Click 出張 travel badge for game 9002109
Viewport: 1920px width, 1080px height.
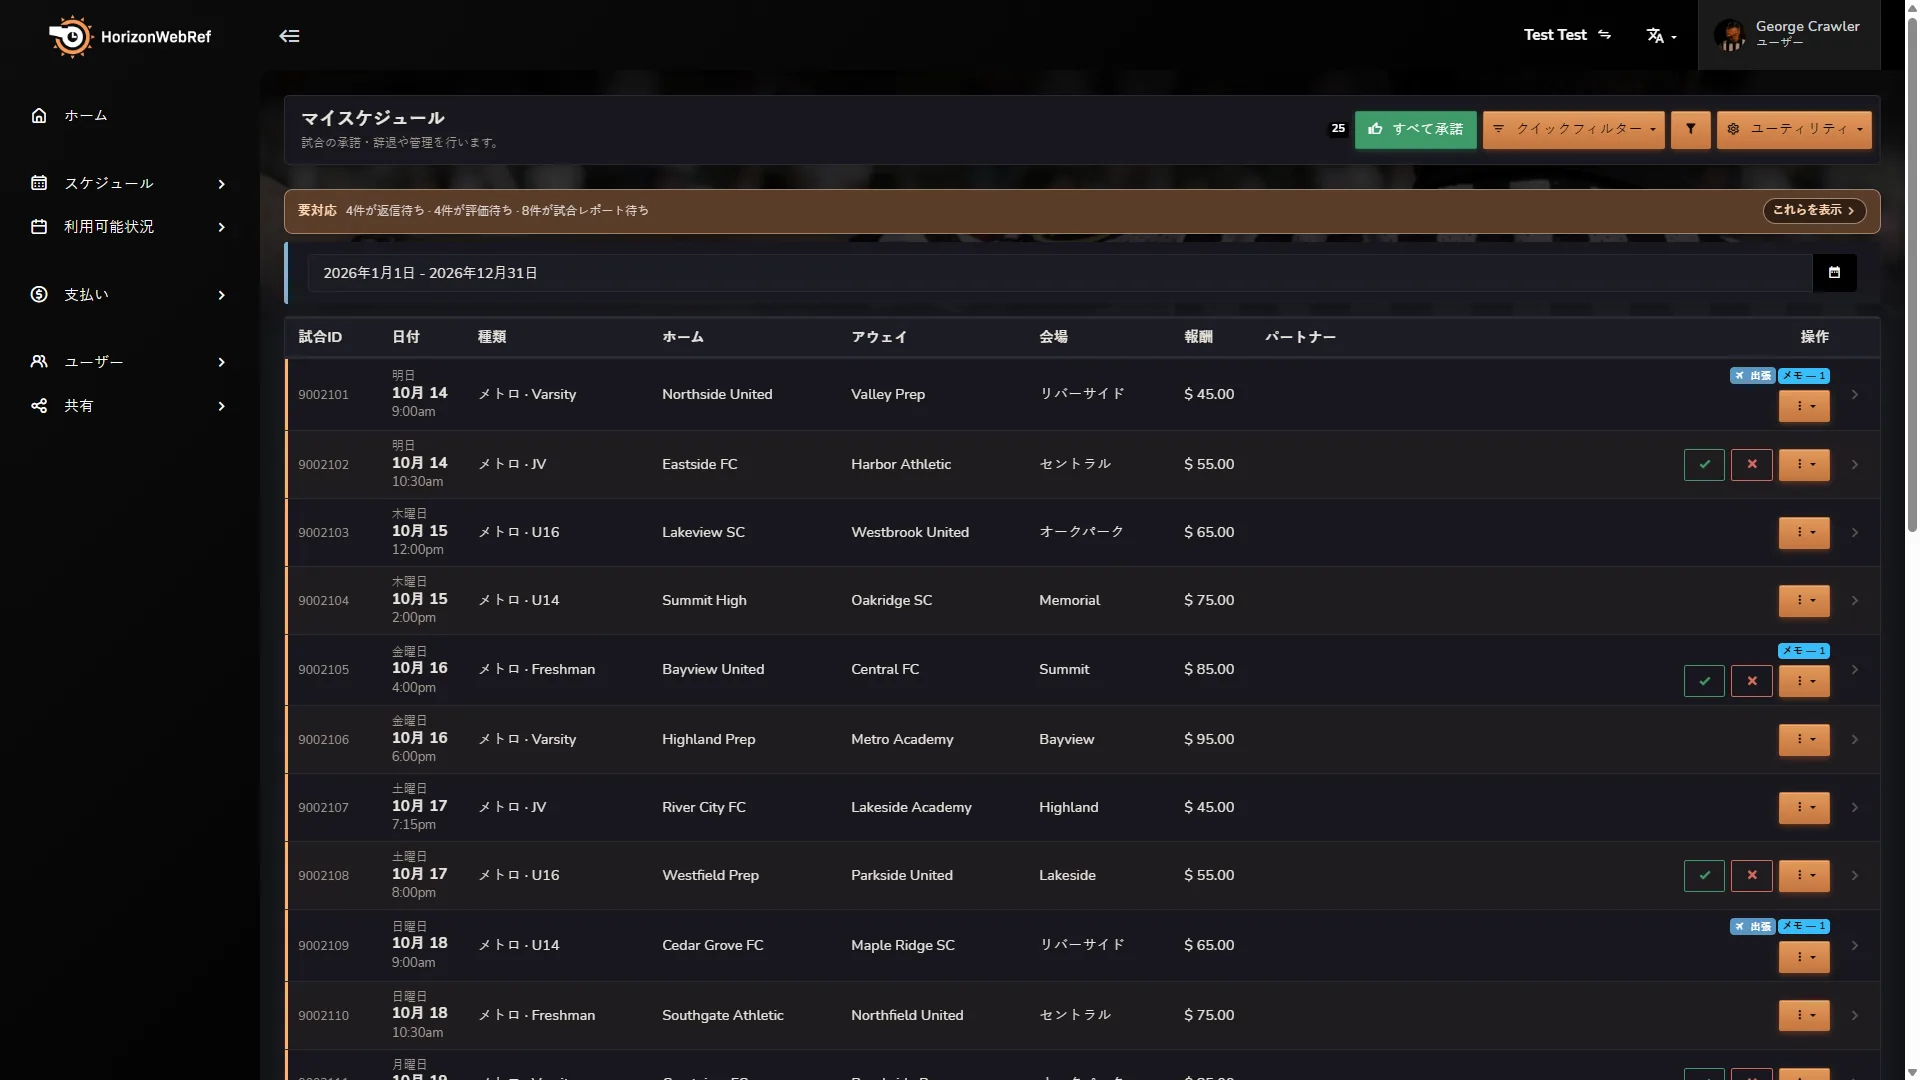(x=1752, y=927)
